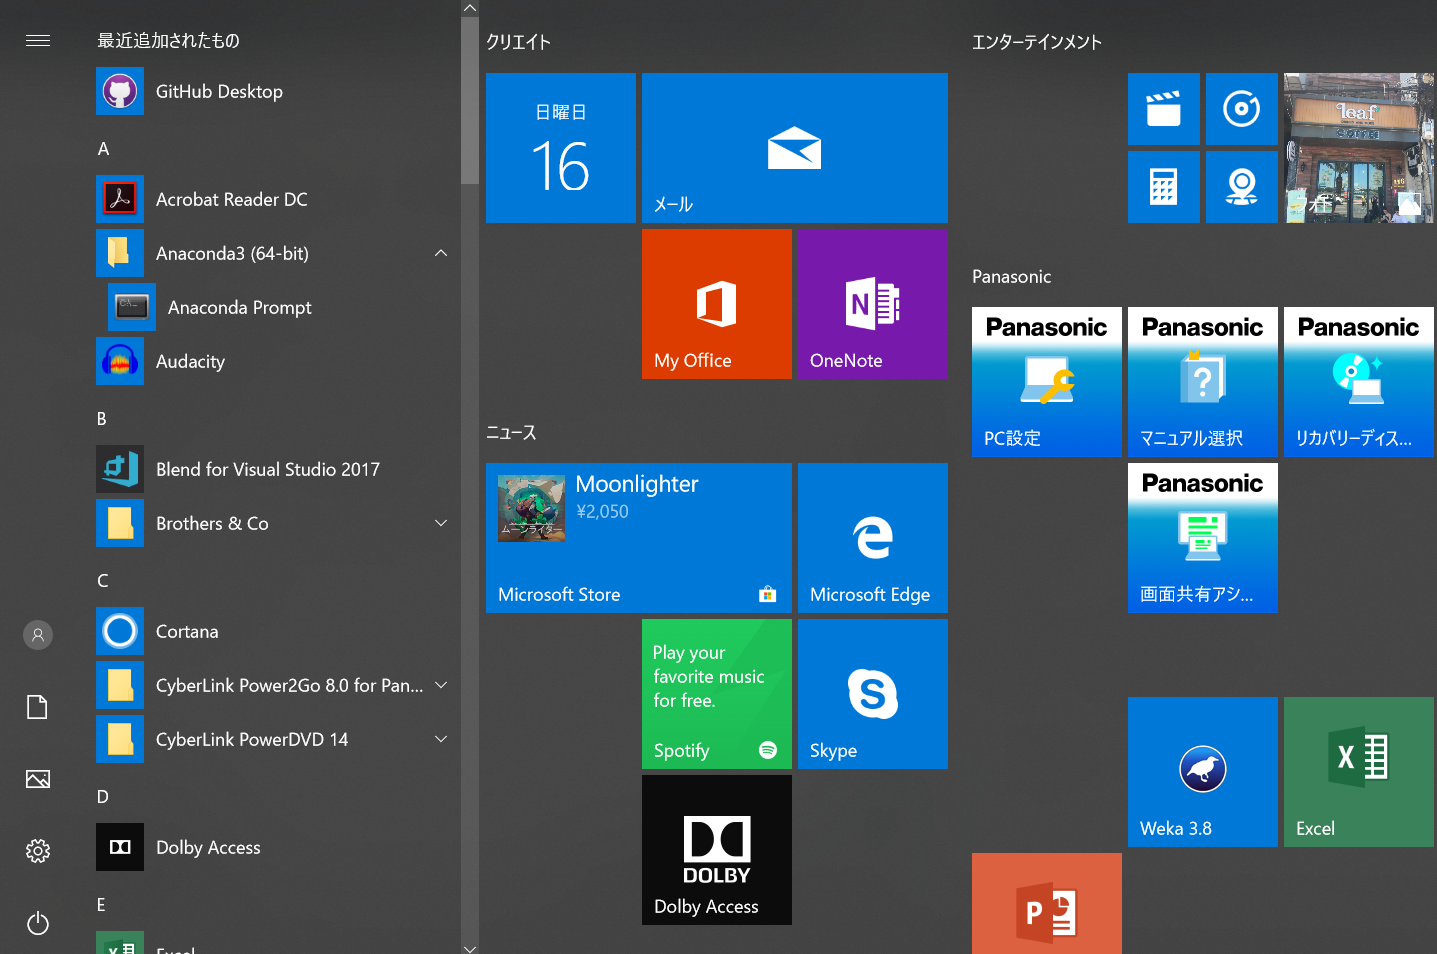Click the エンターテインメント group title
The width and height of the screenshot is (1437, 954).
pos(1037,42)
